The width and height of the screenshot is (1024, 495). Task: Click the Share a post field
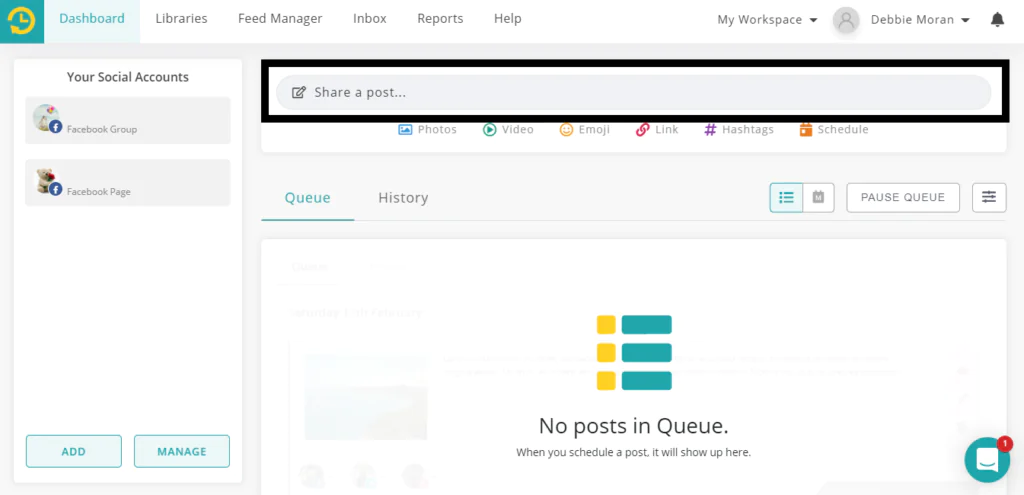click(x=633, y=93)
